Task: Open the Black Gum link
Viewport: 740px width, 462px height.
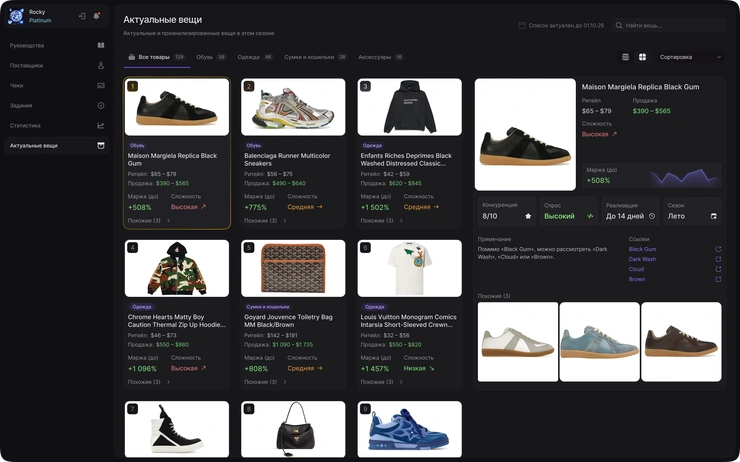Action: (x=642, y=249)
